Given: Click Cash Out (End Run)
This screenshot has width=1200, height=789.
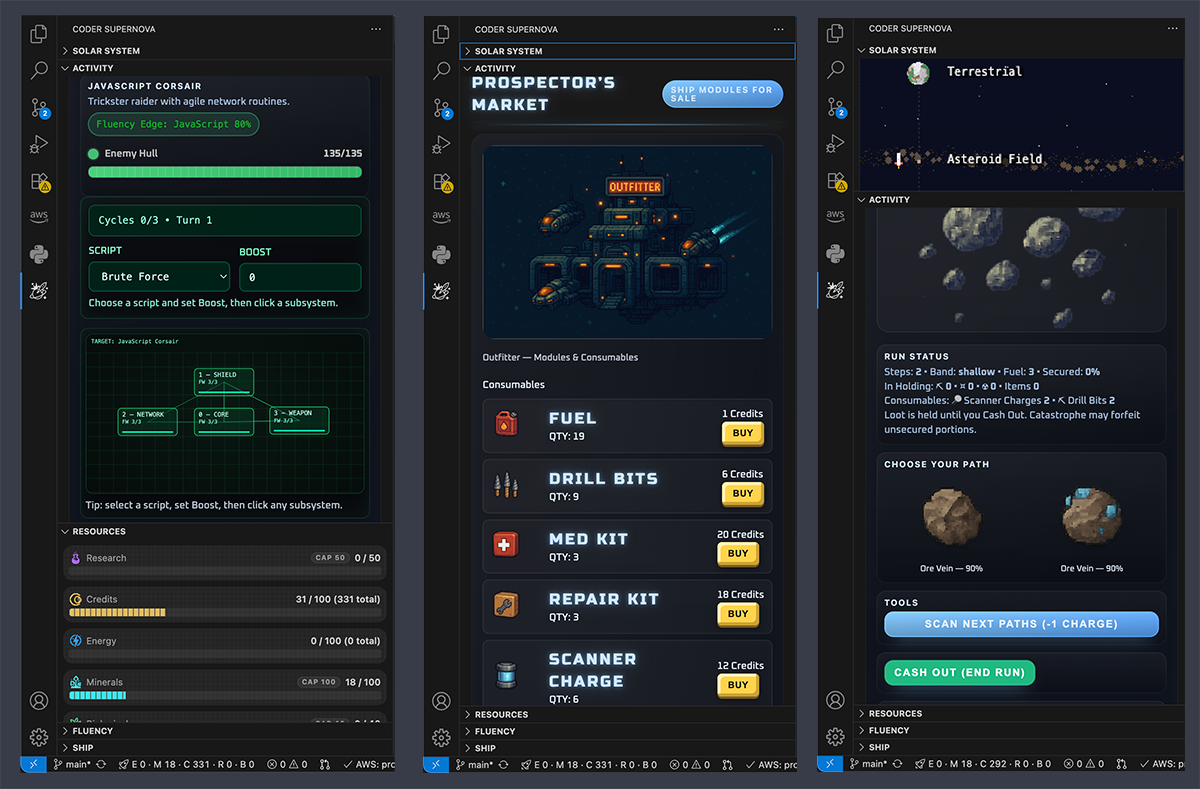Looking at the screenshot, I should pyautogui.click(x=959, y=672).
